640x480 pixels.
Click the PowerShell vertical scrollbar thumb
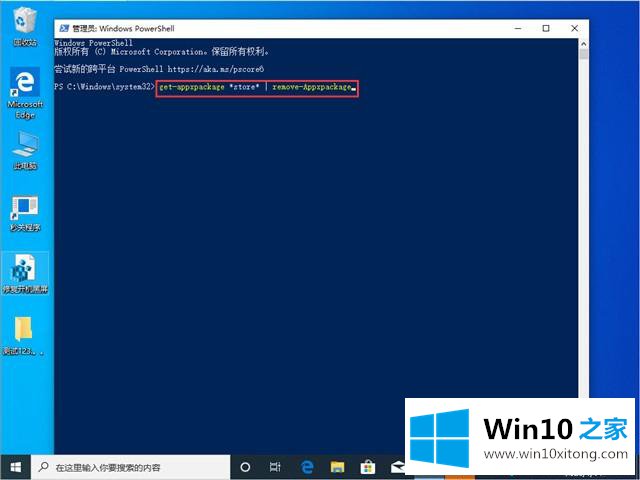pyautogui.click(x=584, y=54)
